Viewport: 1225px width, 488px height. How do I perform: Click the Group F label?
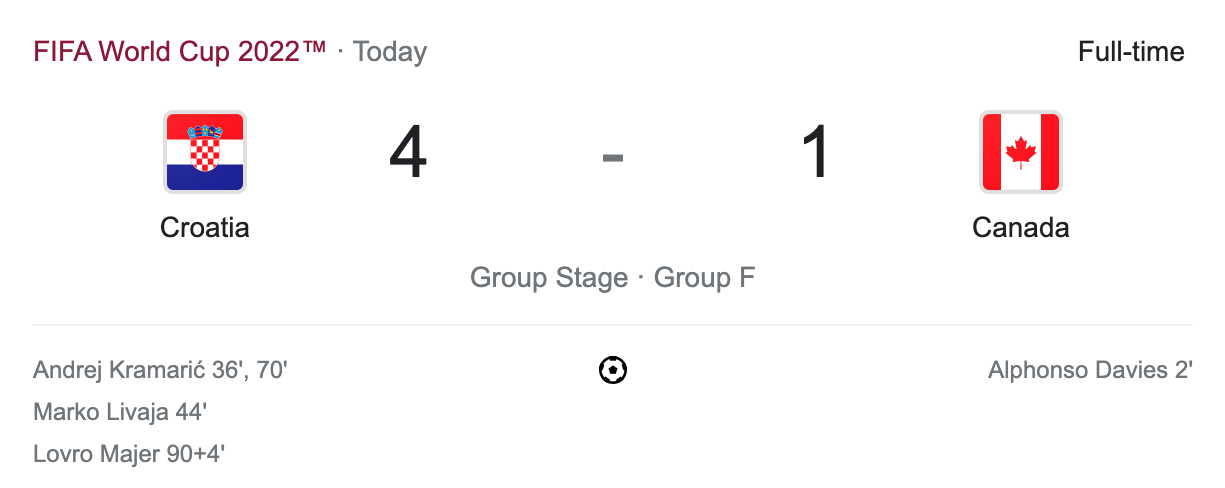pyautogui.click(x=704, y=277)
